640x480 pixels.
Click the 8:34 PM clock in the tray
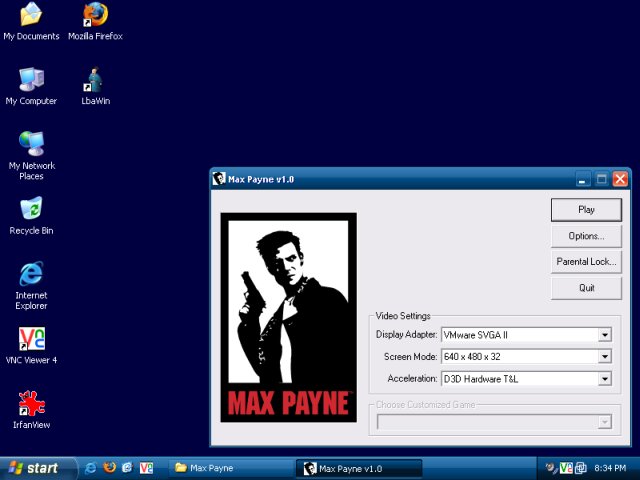(x=610, y=468)
